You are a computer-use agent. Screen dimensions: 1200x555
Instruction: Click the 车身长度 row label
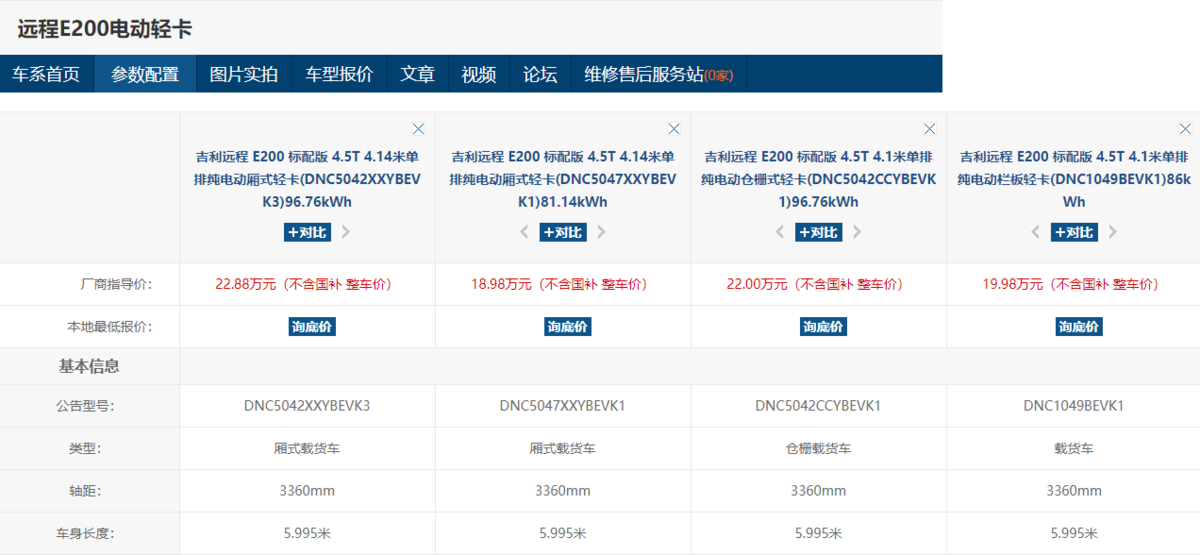pos(84,533)
